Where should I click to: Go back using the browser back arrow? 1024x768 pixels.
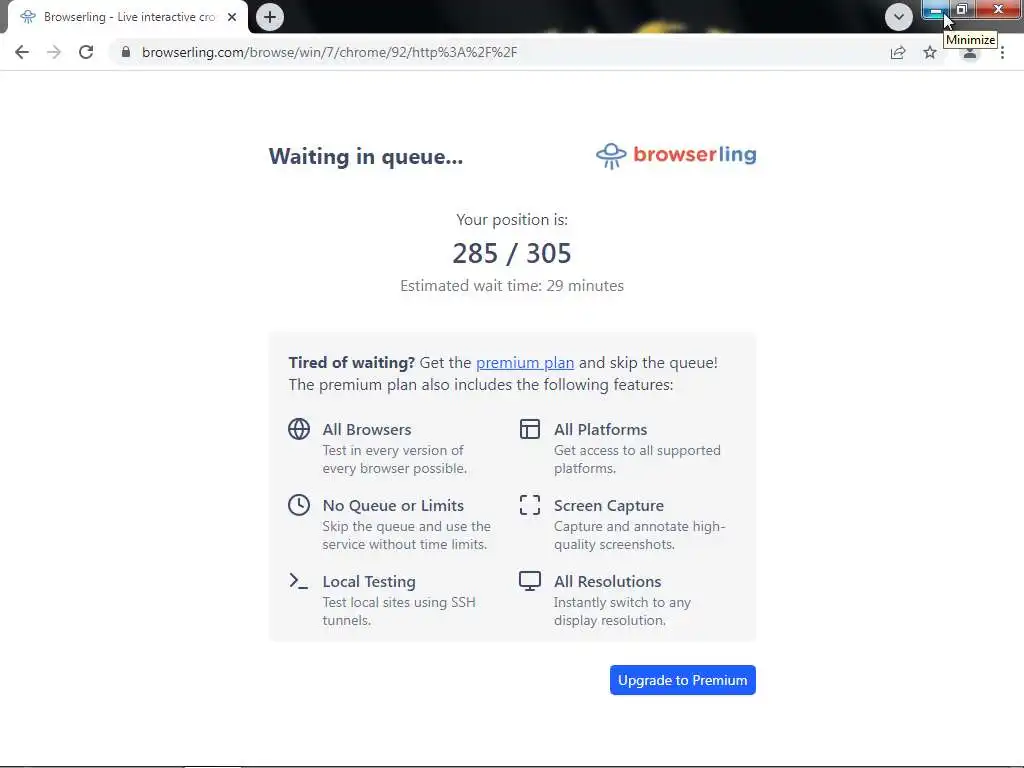point(22,52)
